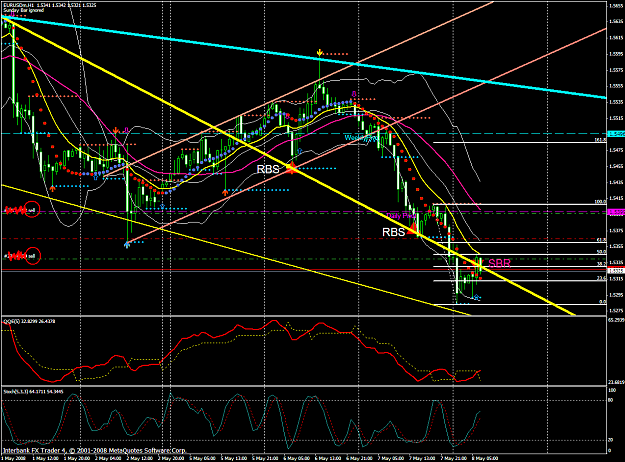Click the 1.5375 price axis label
Viewport: 625px width, 462px height.
click(x=616, y=230)
